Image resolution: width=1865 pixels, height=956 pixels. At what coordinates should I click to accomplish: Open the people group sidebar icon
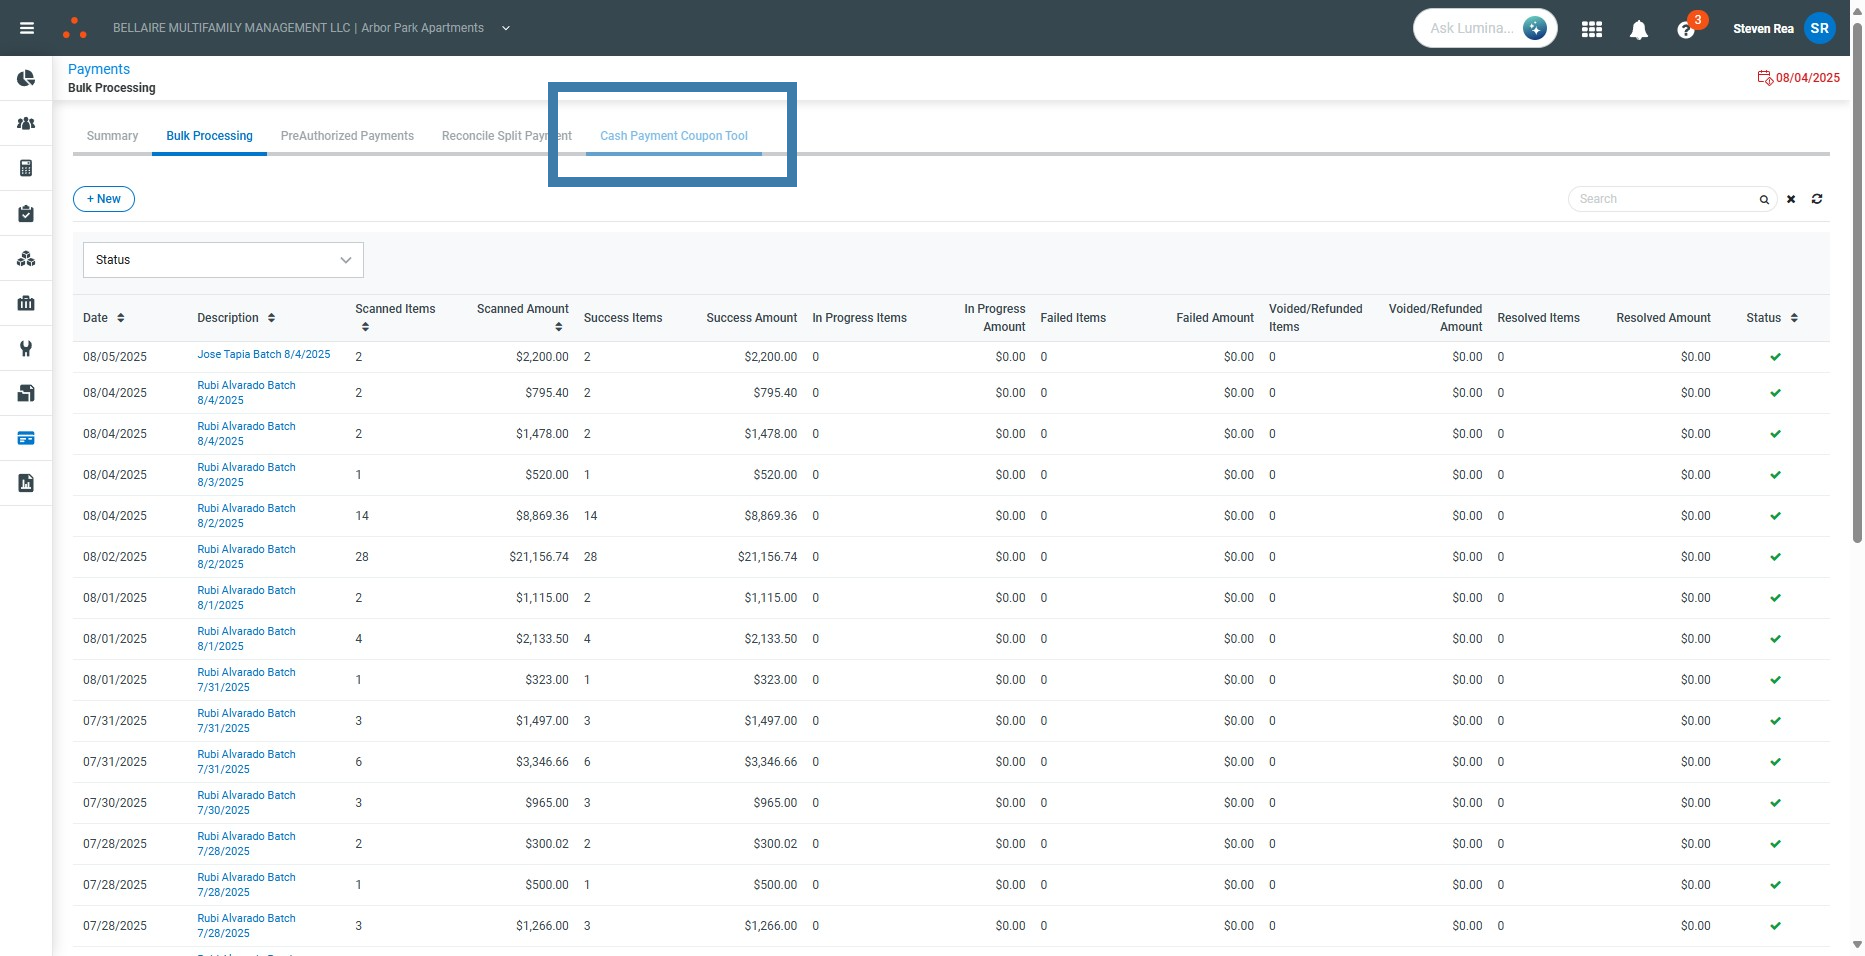click(x=26, y=123)
